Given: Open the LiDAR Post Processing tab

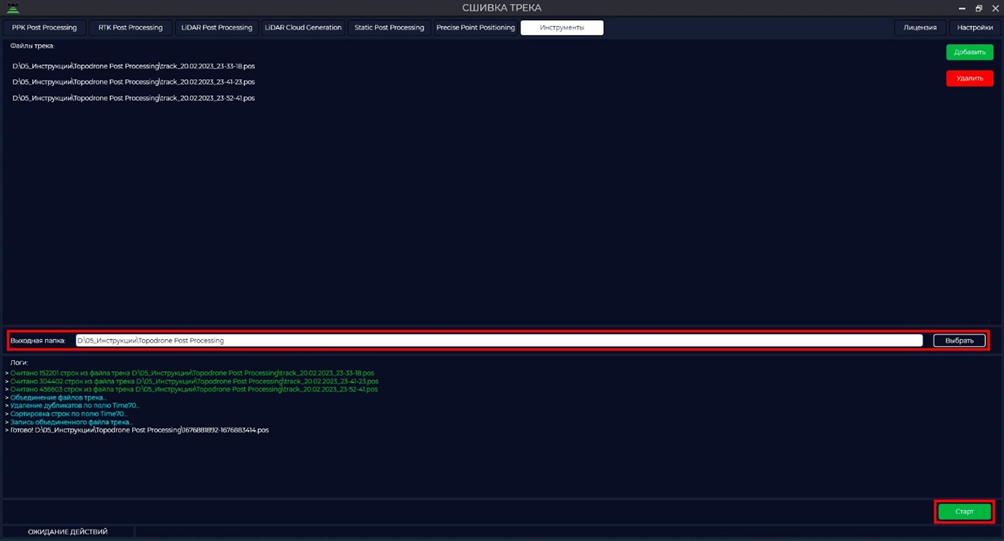Looking at the screenshot, I should pyautogui.click(x=216, y=28).
